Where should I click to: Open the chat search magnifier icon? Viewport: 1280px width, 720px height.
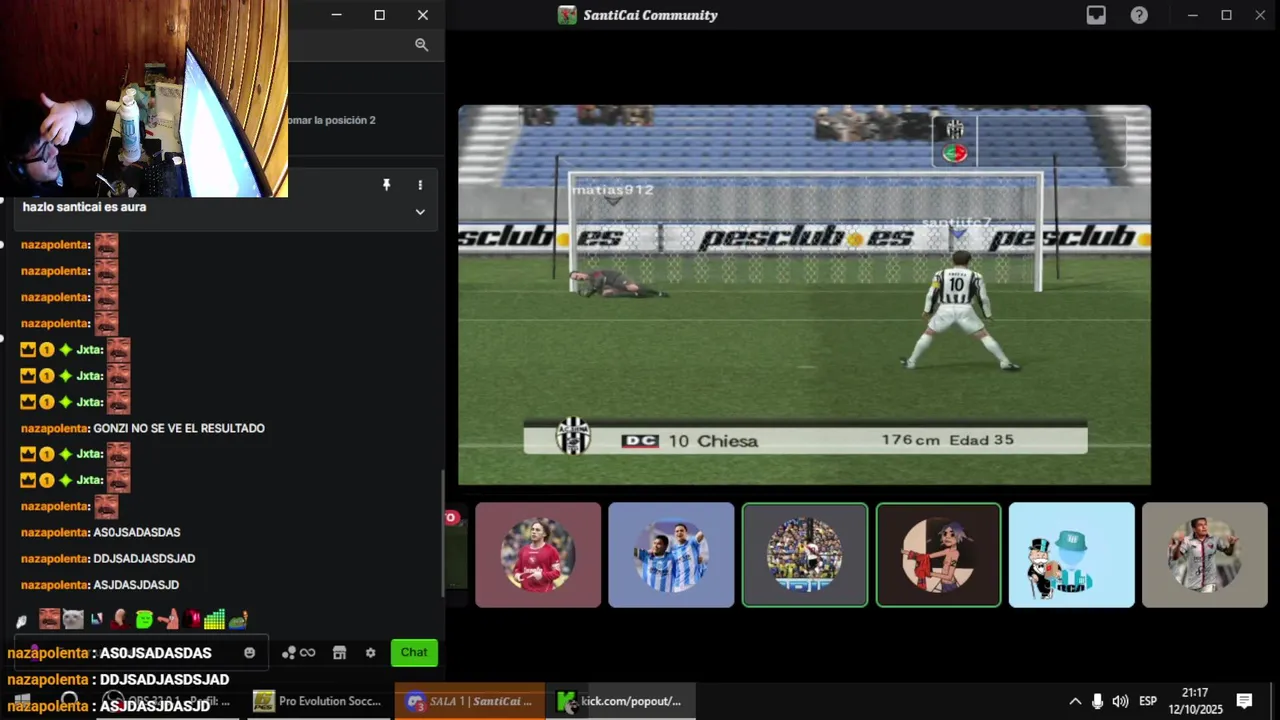pyautogui.click(x=421, y=45)
